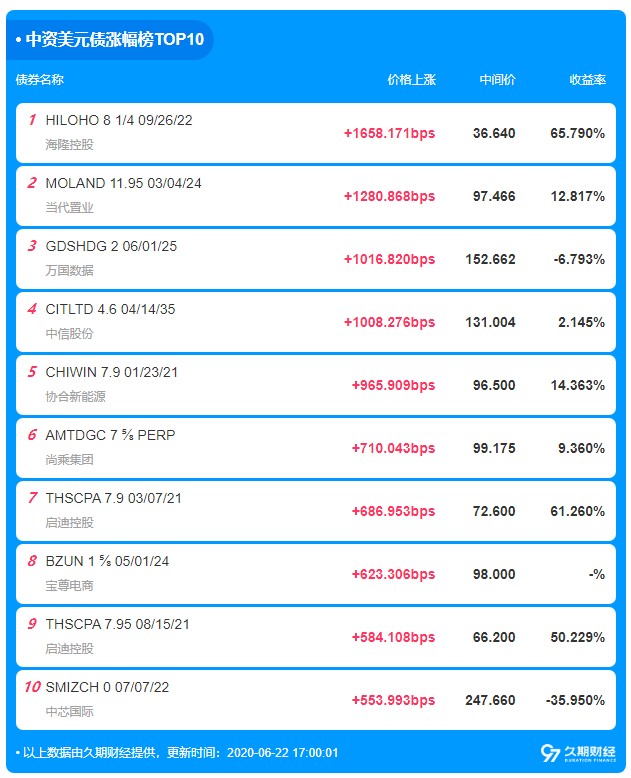Click the rank 10 number badge

tap(30, 687)
